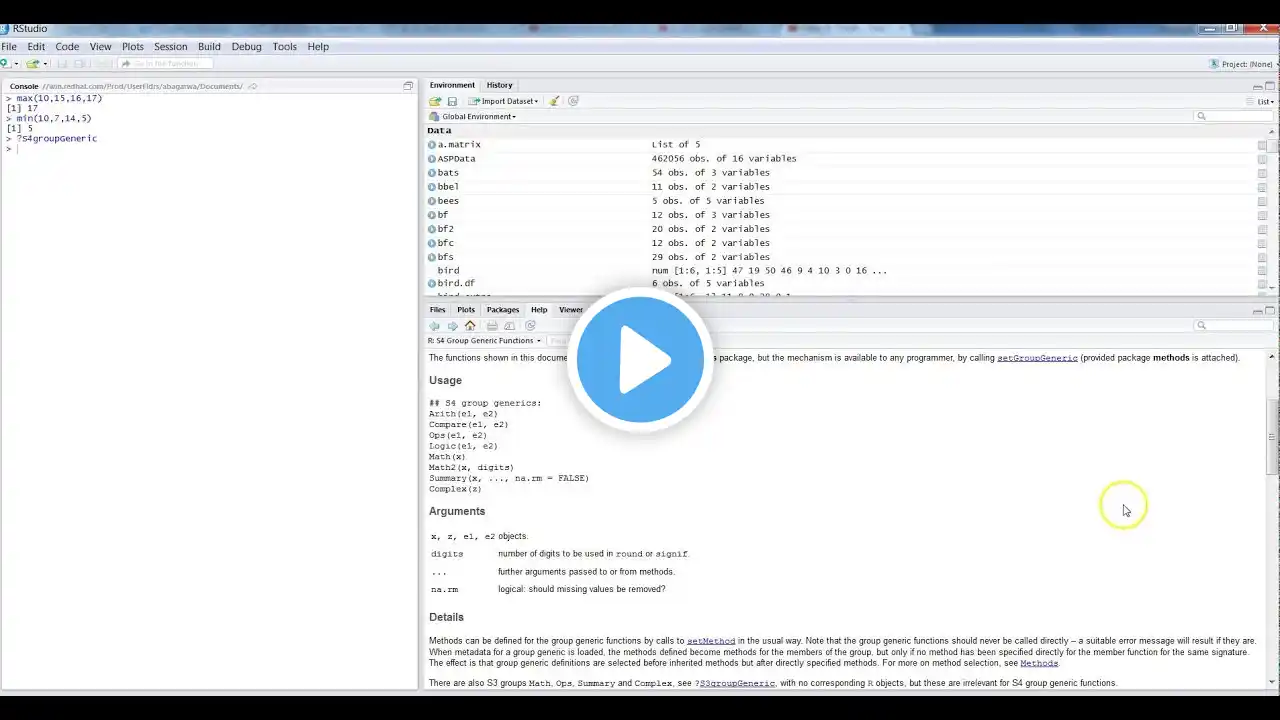Switch to the Plots tab

point(466,310)
